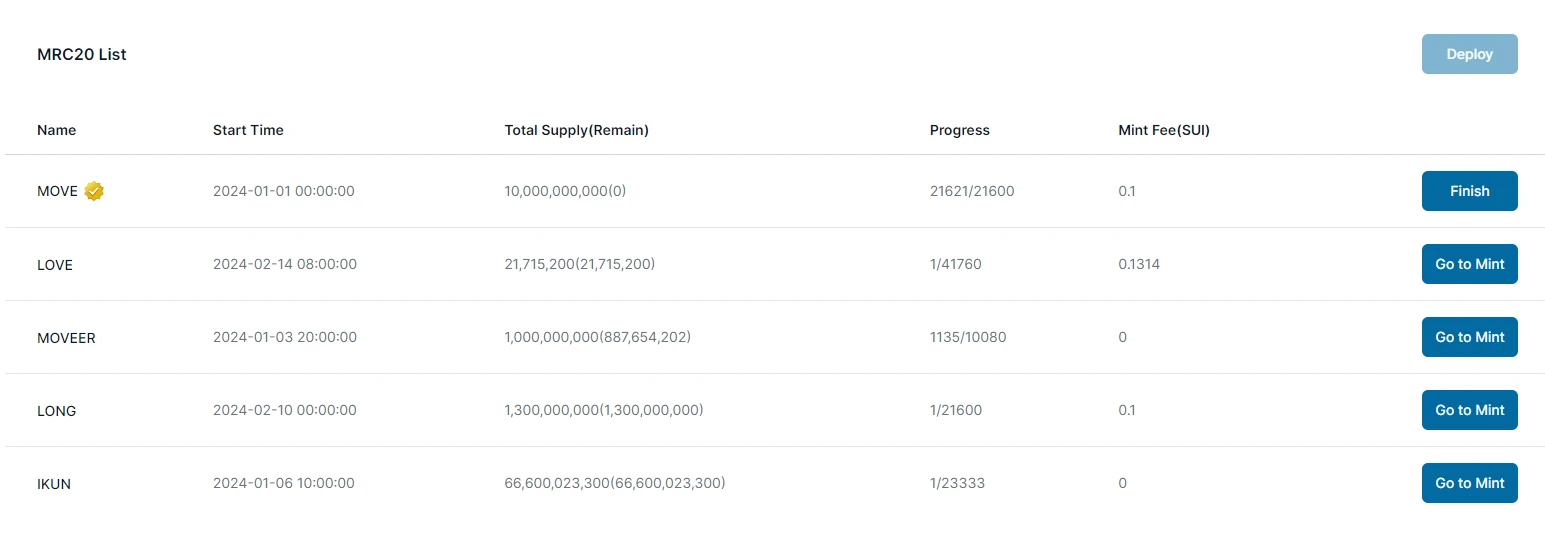Click the Name column header
The height and width of the screenshot is (540, 1545).
(x=56, y=130)
